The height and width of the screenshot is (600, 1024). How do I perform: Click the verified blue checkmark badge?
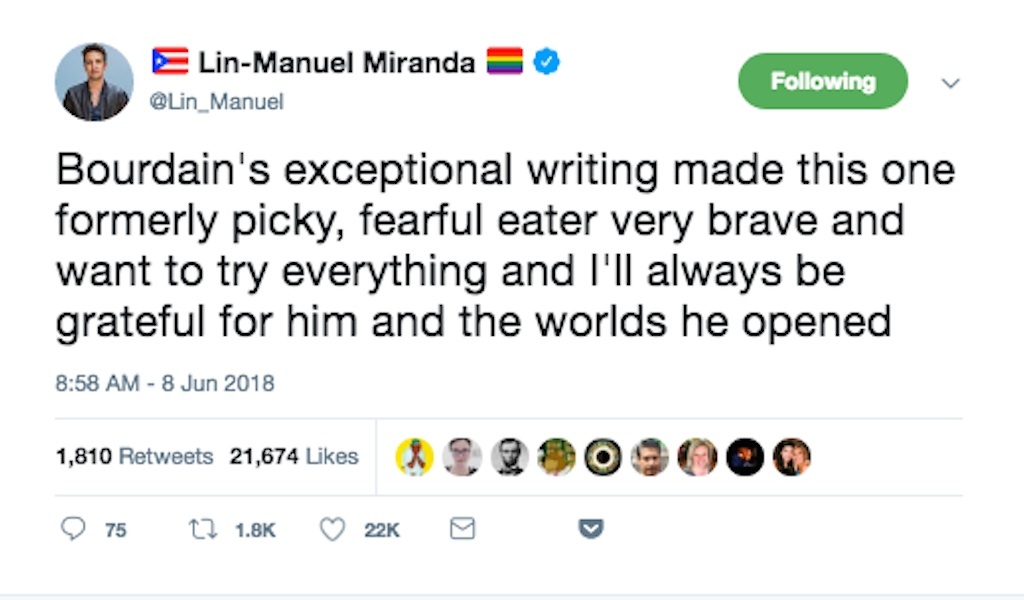click(x=545, y=61)
